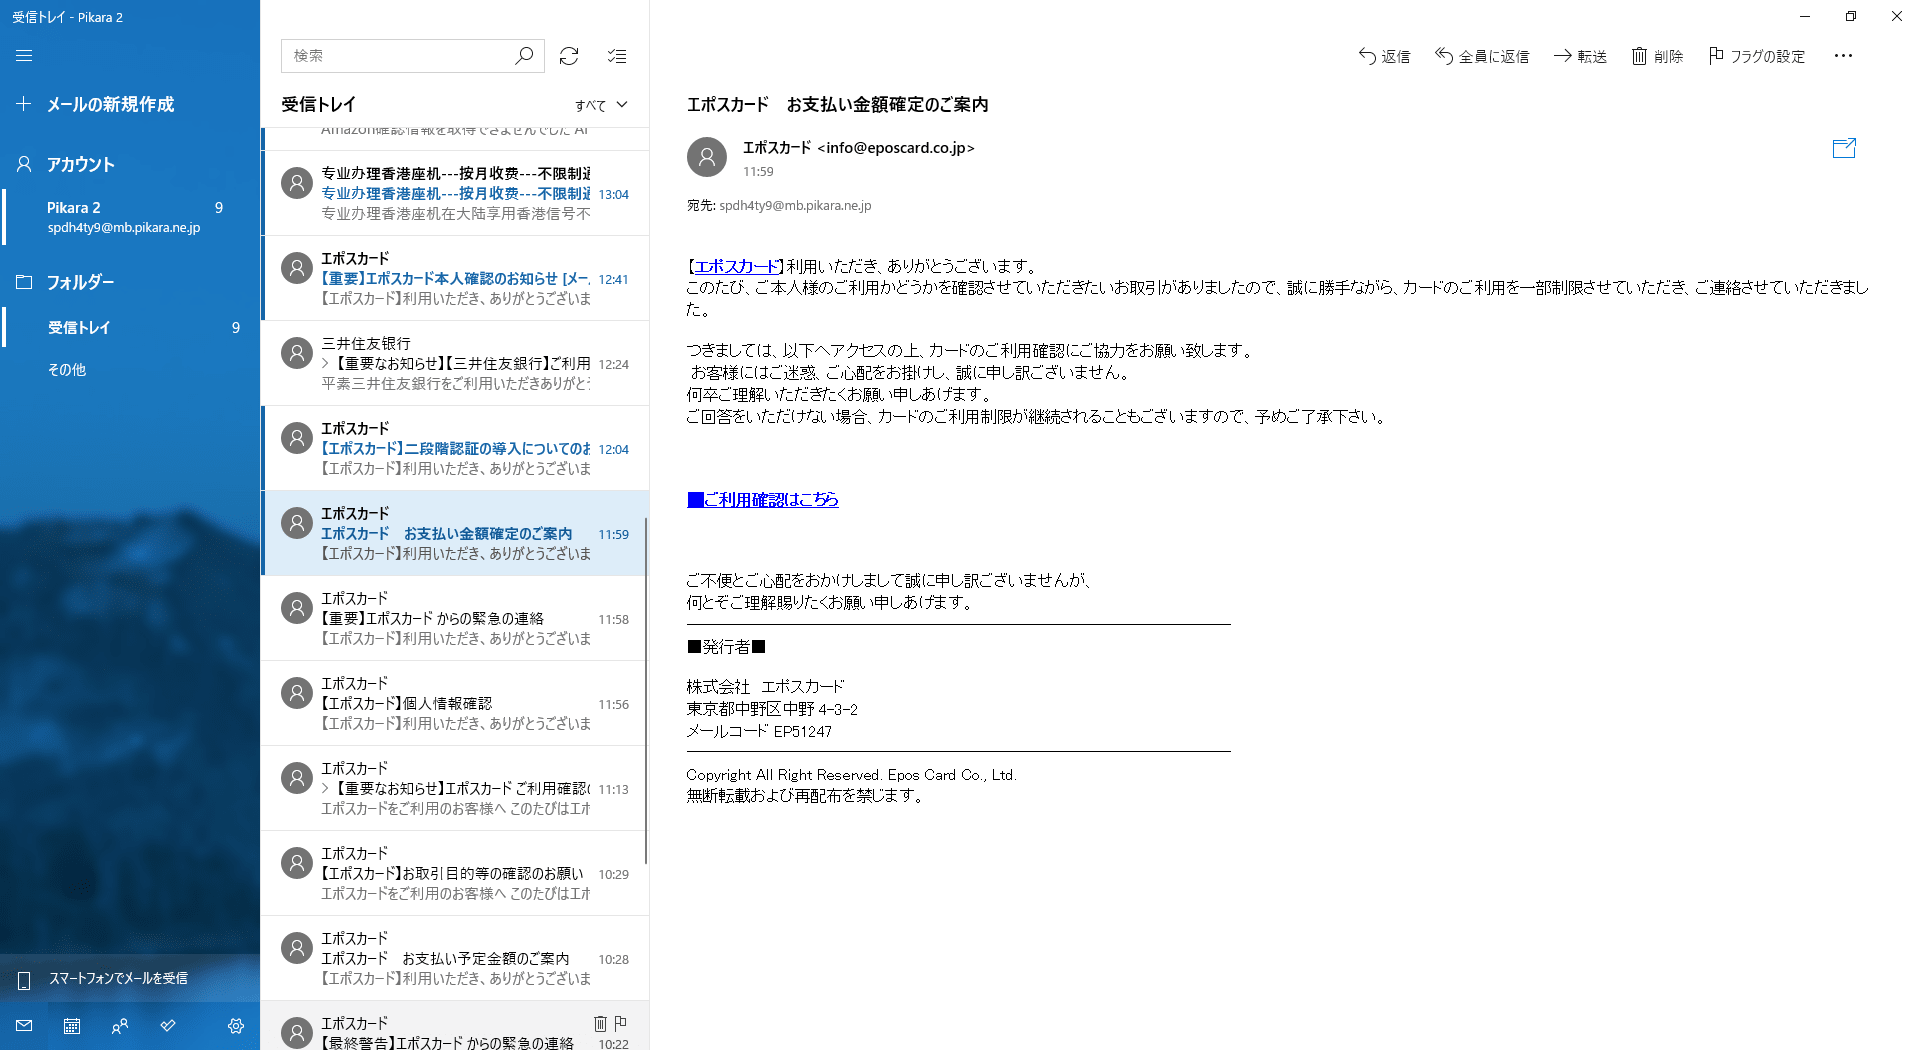
Task: Expand the 三井住友銀行 conversation thread
Action: (326, 364)
